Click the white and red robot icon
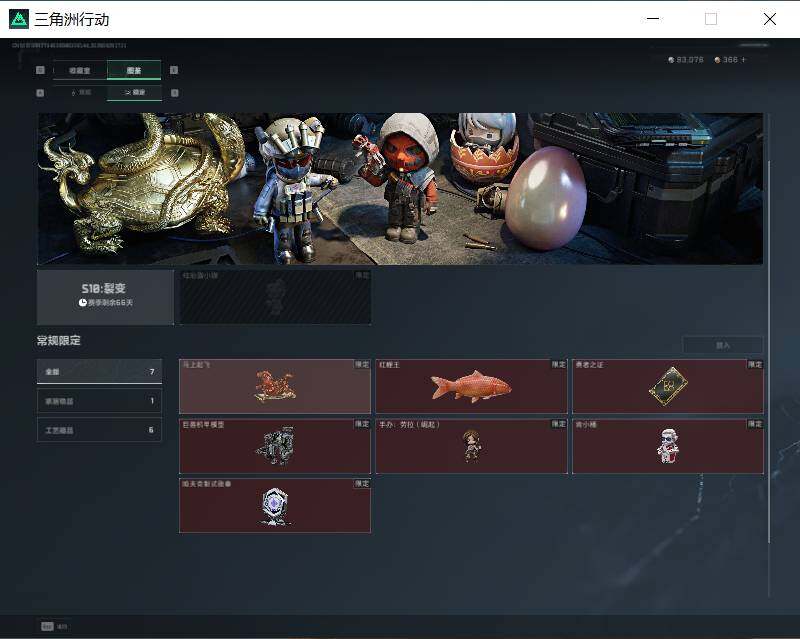Screen dimensions: 800x639 (x=668, y=446)
